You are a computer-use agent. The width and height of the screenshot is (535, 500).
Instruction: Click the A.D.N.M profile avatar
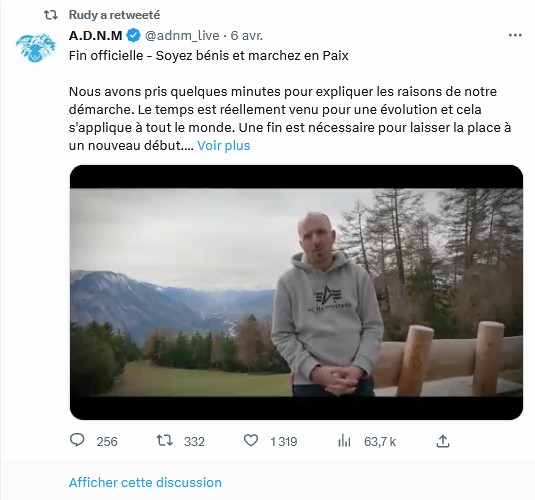click(36, 48)
